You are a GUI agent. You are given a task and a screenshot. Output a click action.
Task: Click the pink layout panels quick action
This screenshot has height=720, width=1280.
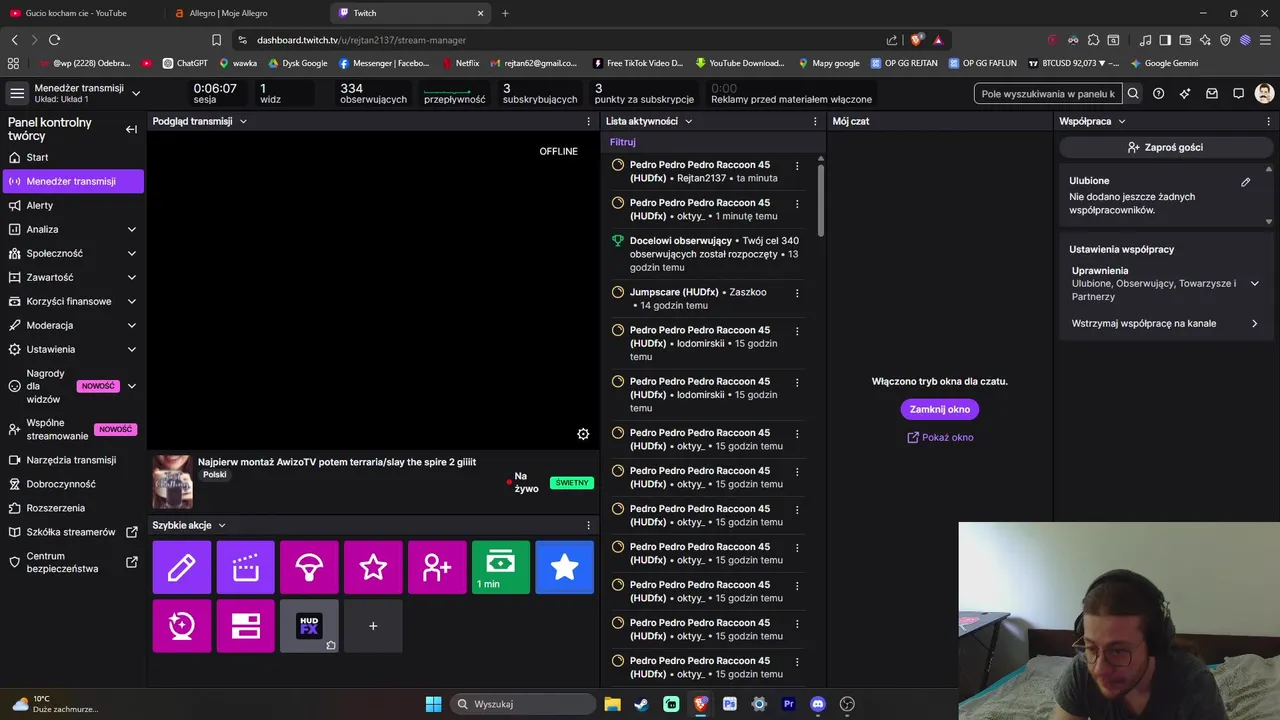tap(245, 626)
